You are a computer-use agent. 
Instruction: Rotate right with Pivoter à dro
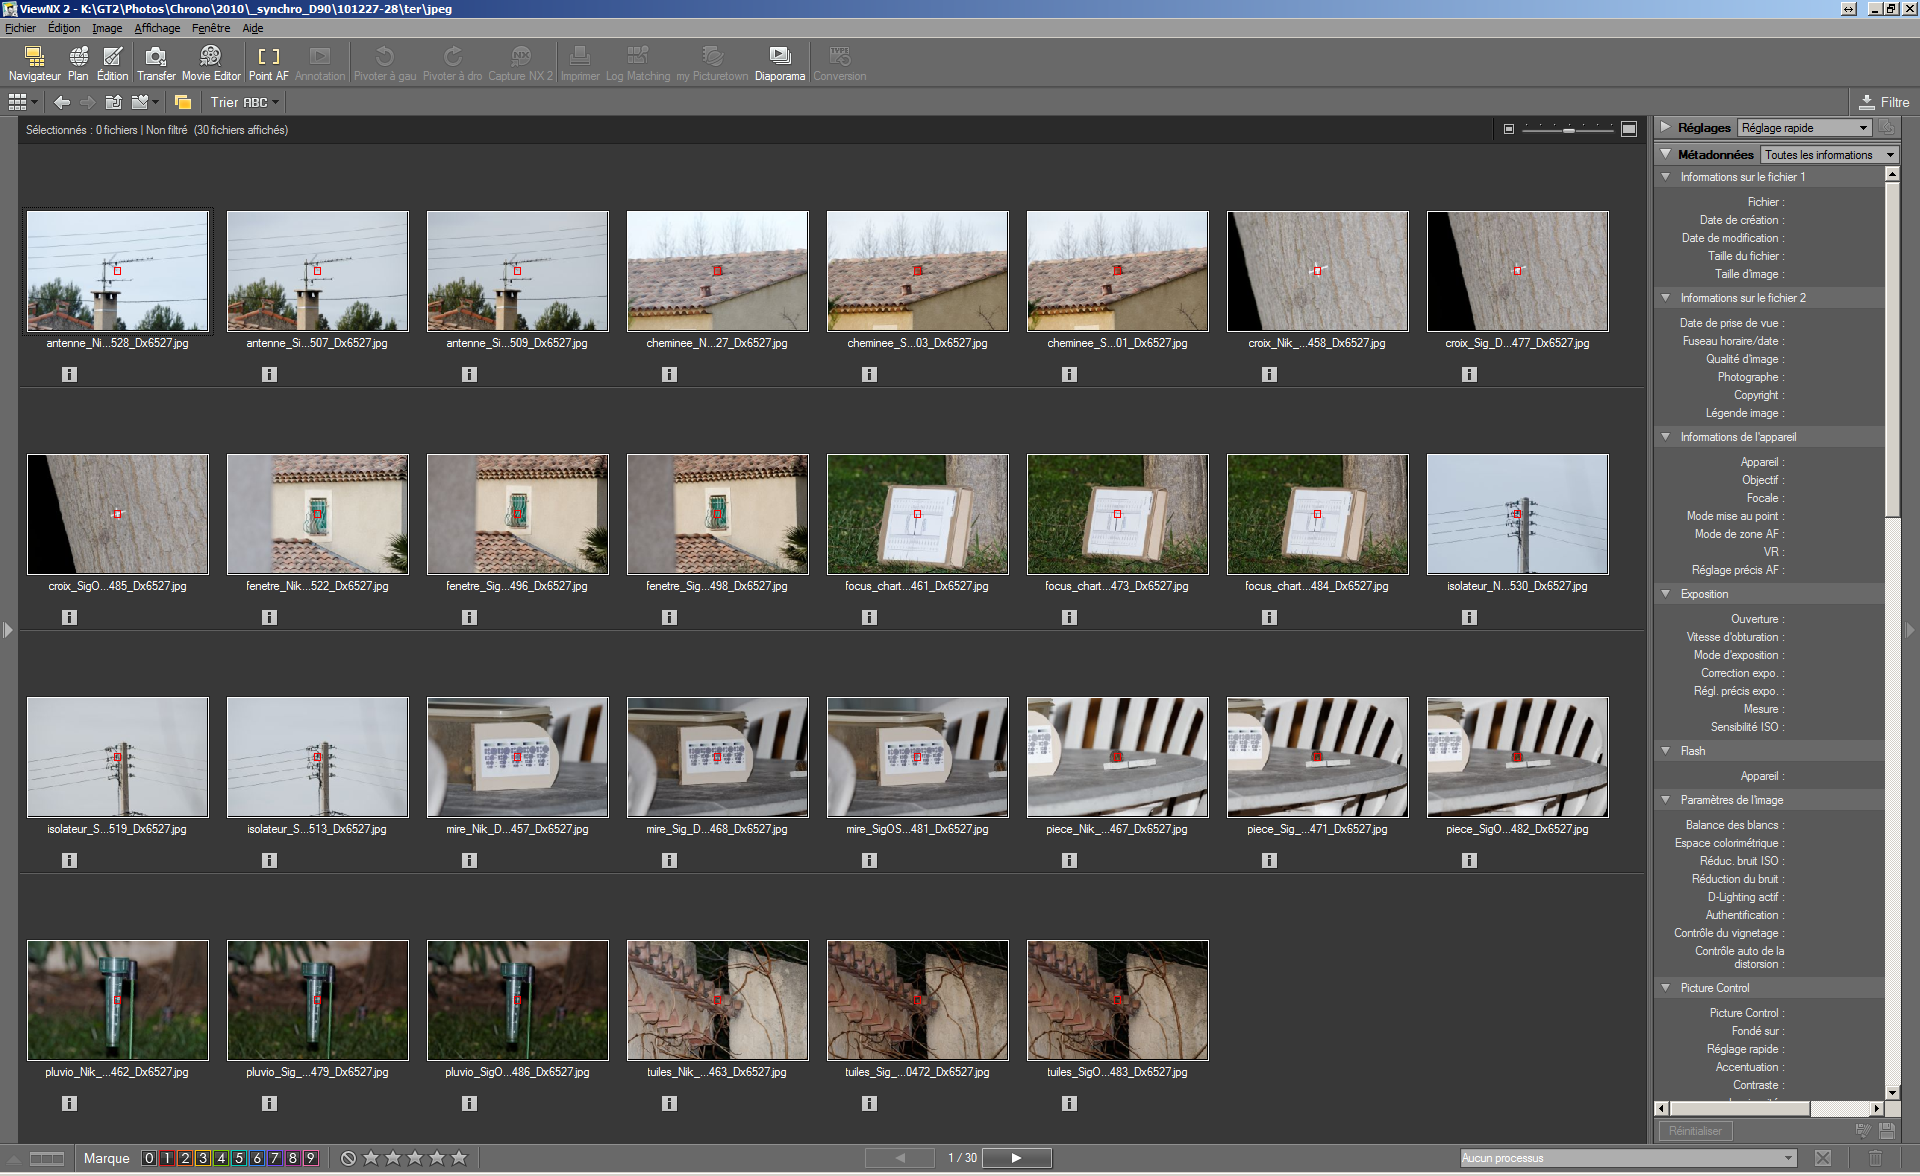[x=452, y=63]
